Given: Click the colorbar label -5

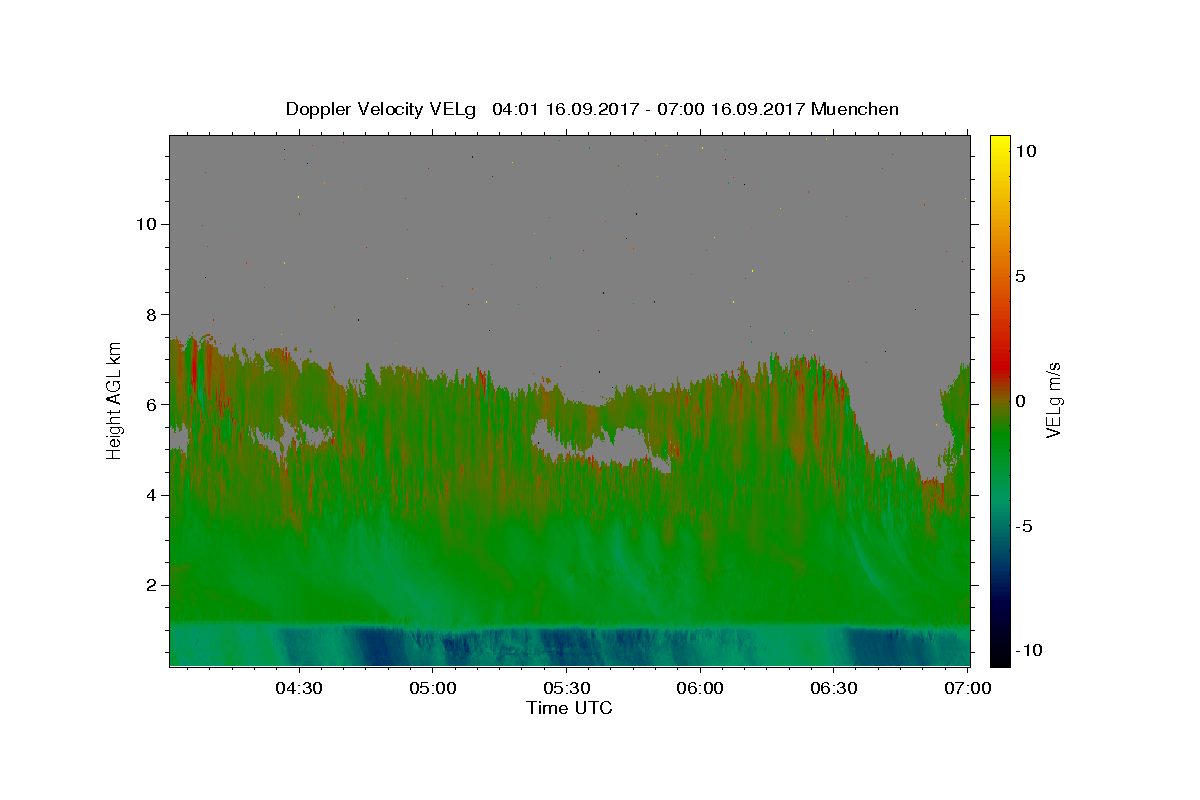Looking at the screenshot, I should click(x=1025, y=526).
